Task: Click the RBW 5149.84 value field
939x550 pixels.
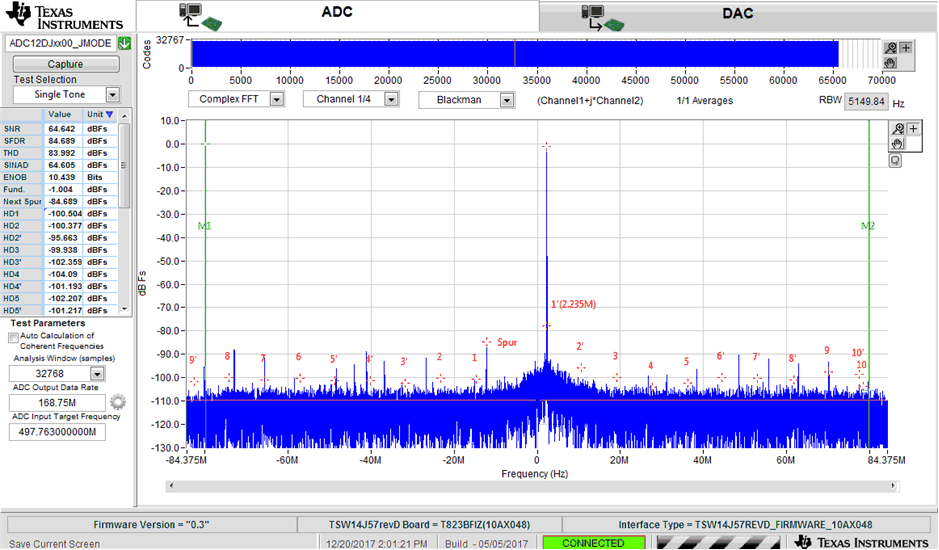Action: 867,101
